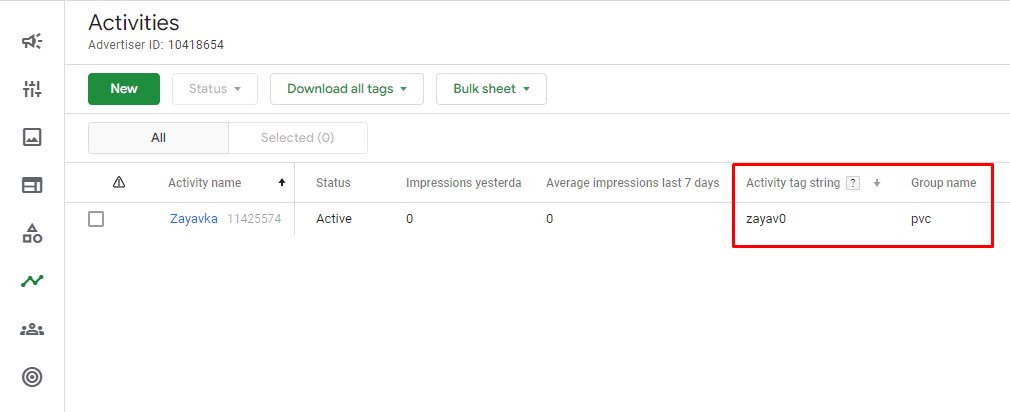Open the audiences people icon in sidebar

(32, 329)
